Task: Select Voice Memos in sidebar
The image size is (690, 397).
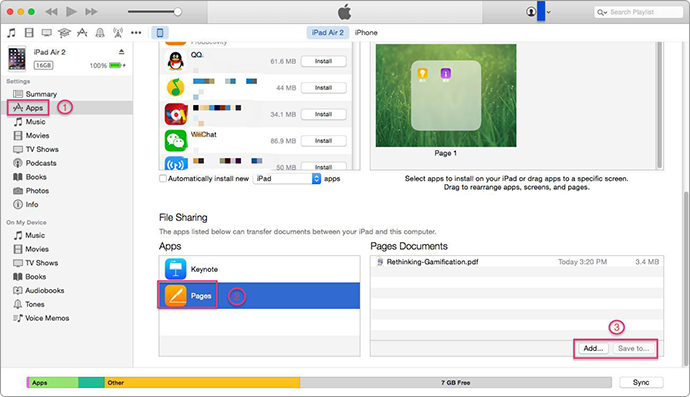Action: [x=47, y=318]
